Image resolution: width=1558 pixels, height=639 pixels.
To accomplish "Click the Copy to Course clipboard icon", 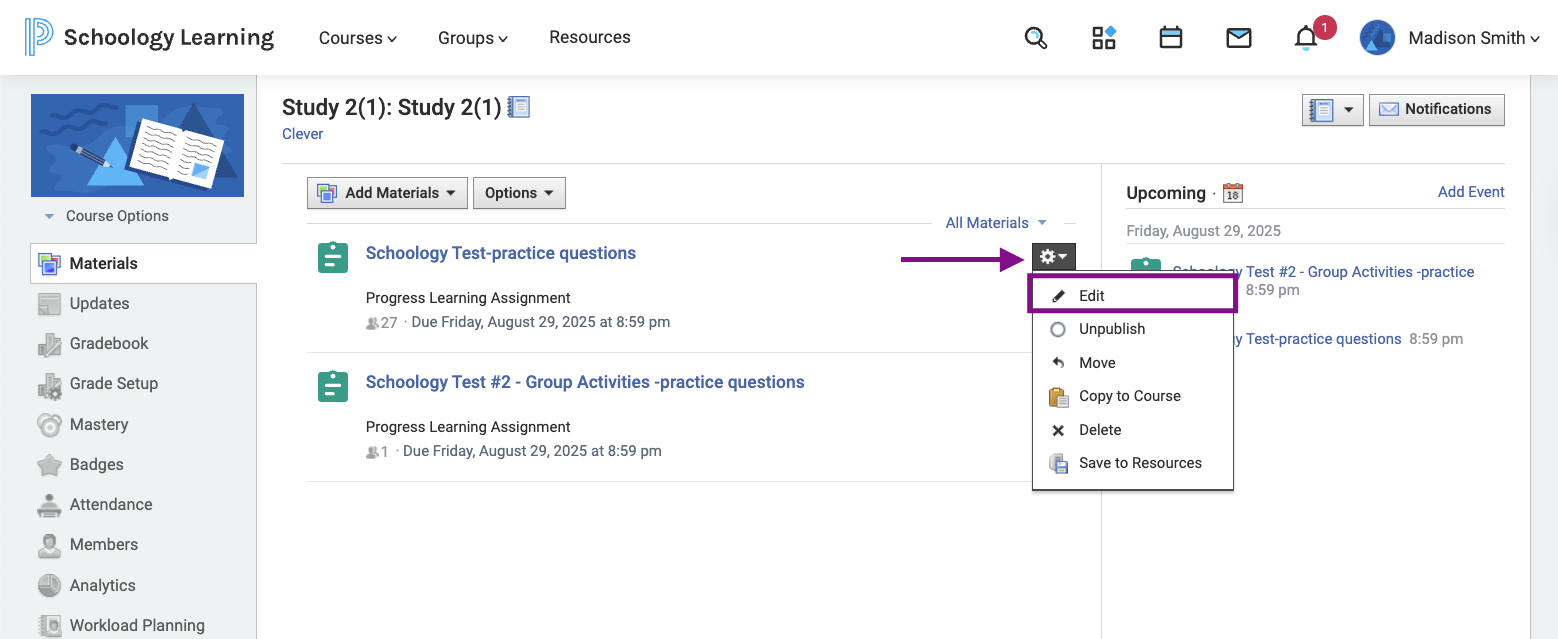I will pos(1058,397).
